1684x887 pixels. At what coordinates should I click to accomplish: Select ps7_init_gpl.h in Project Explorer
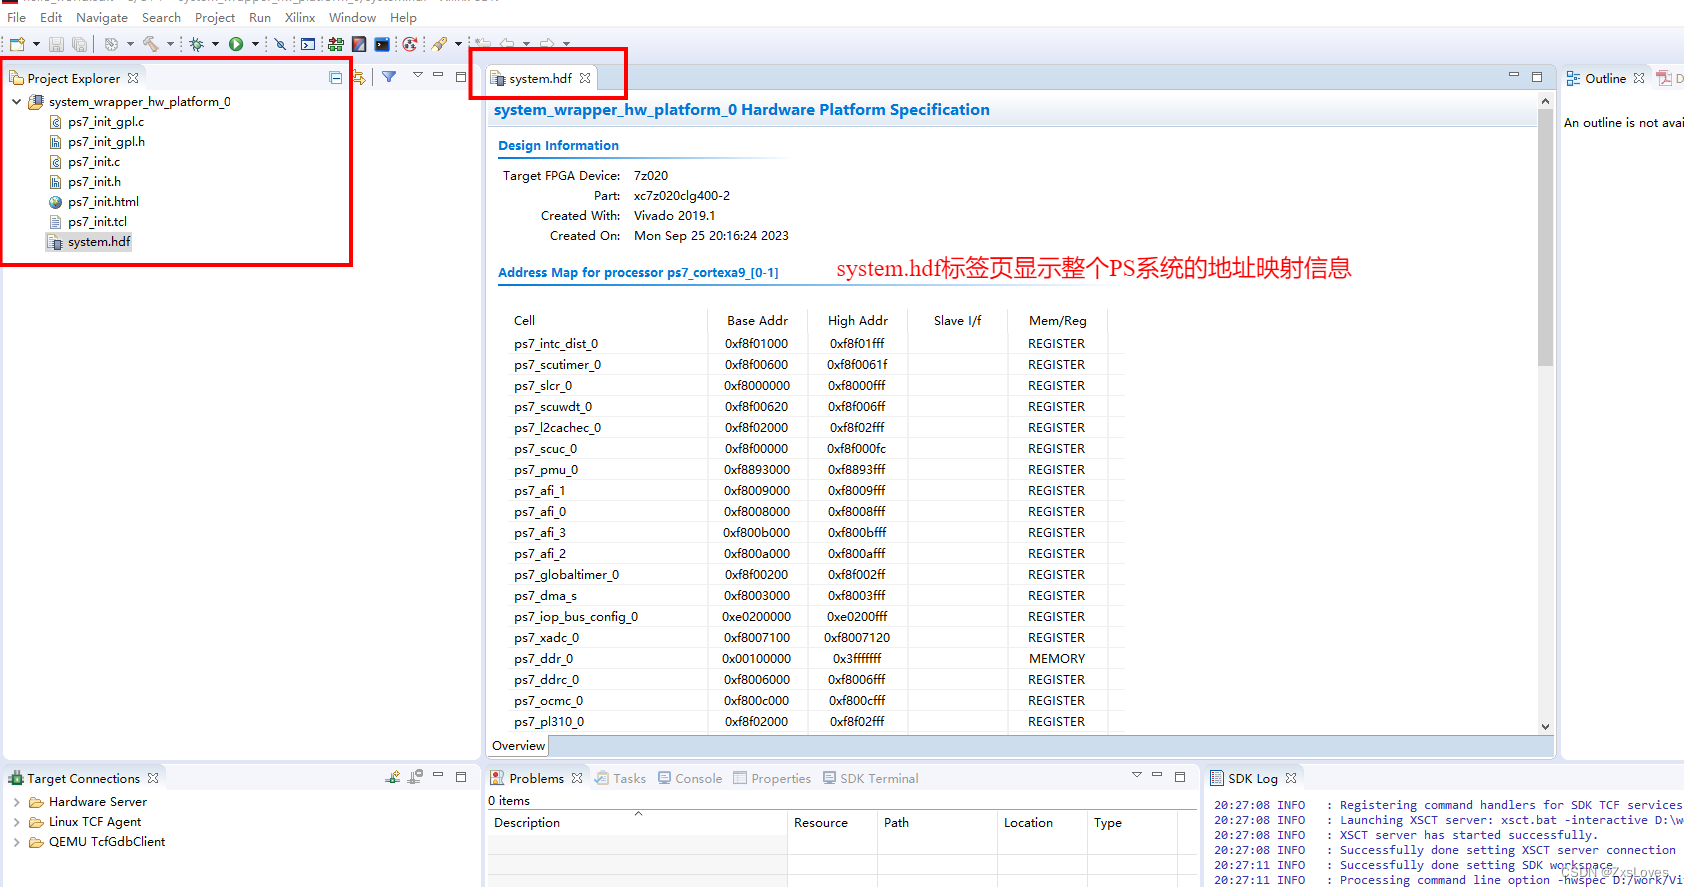106,142
